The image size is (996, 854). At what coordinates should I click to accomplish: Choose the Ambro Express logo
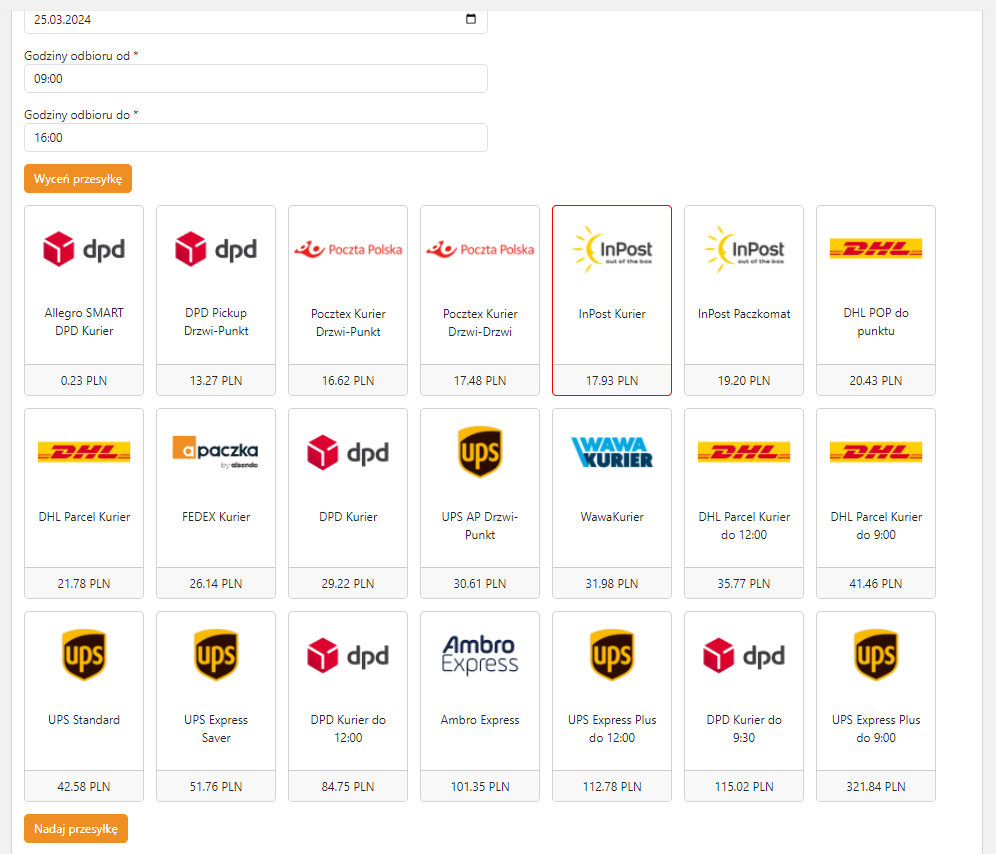(x=480, y=655)
